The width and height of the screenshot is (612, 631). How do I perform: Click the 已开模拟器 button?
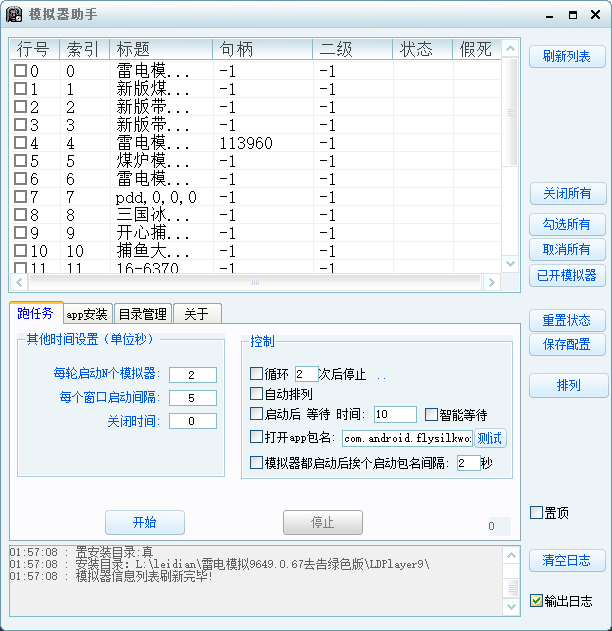pos(567,276)
